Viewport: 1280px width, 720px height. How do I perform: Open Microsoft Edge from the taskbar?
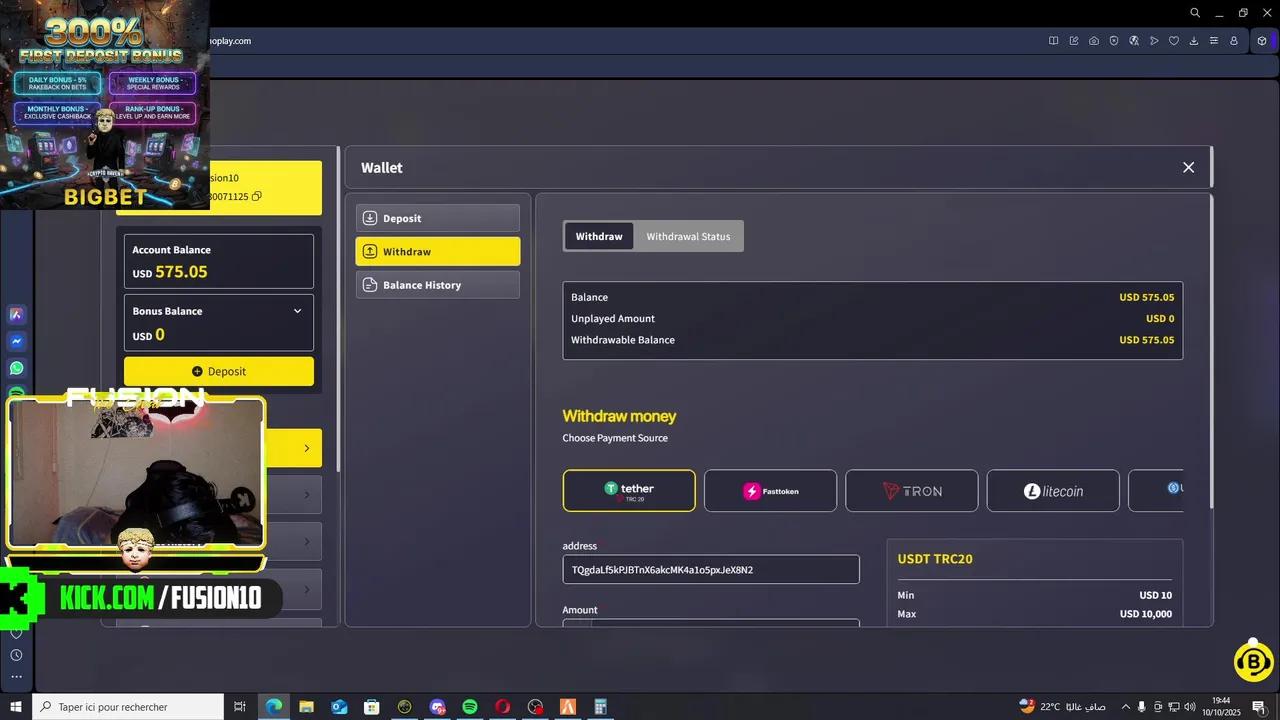point(273,707)
